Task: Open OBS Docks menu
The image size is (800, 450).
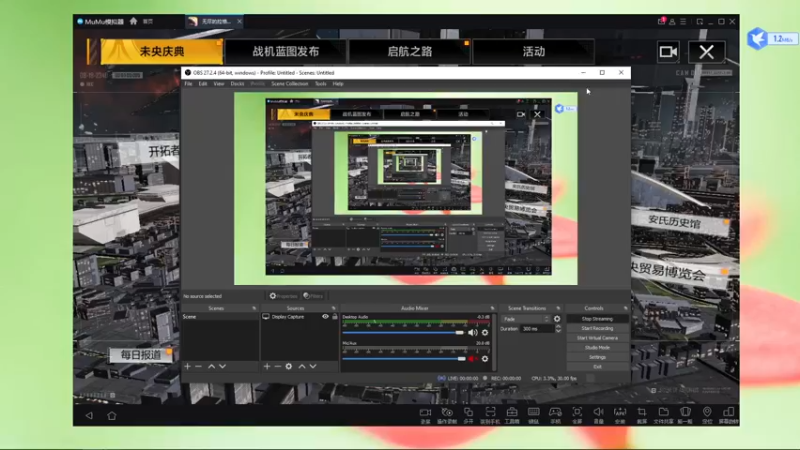Action: [237, 84]
